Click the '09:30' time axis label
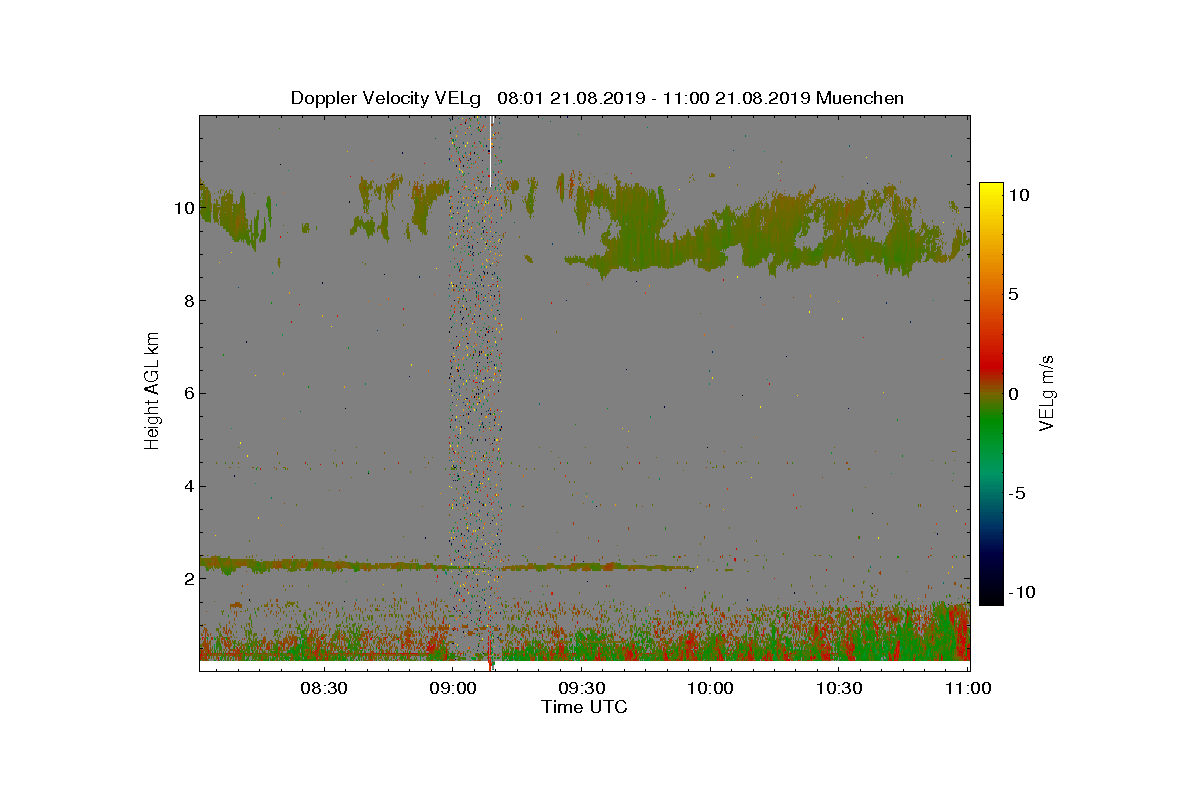 click(x=581, y=688)
